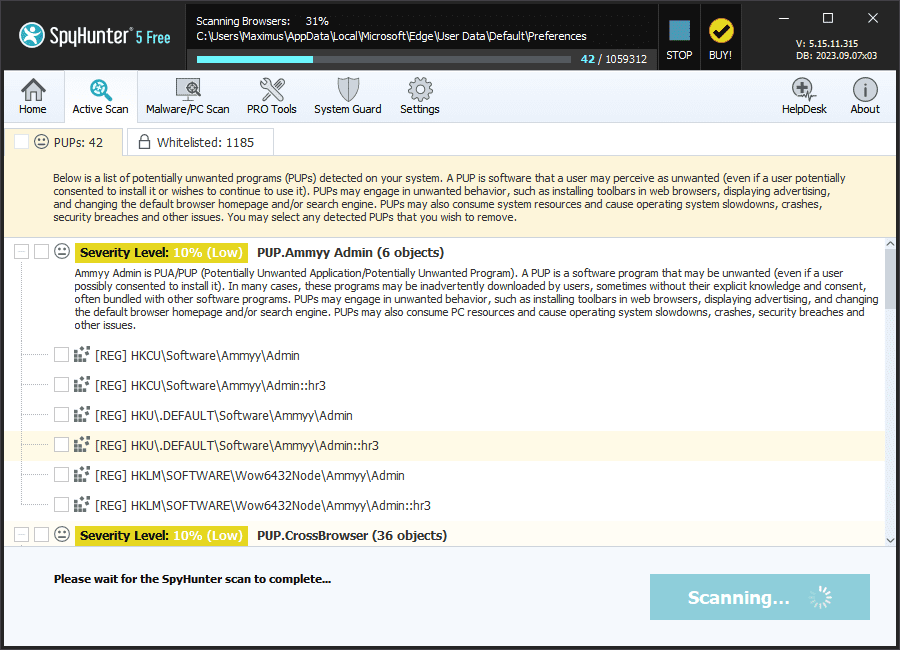Open PRO Tools

[271, 96]
